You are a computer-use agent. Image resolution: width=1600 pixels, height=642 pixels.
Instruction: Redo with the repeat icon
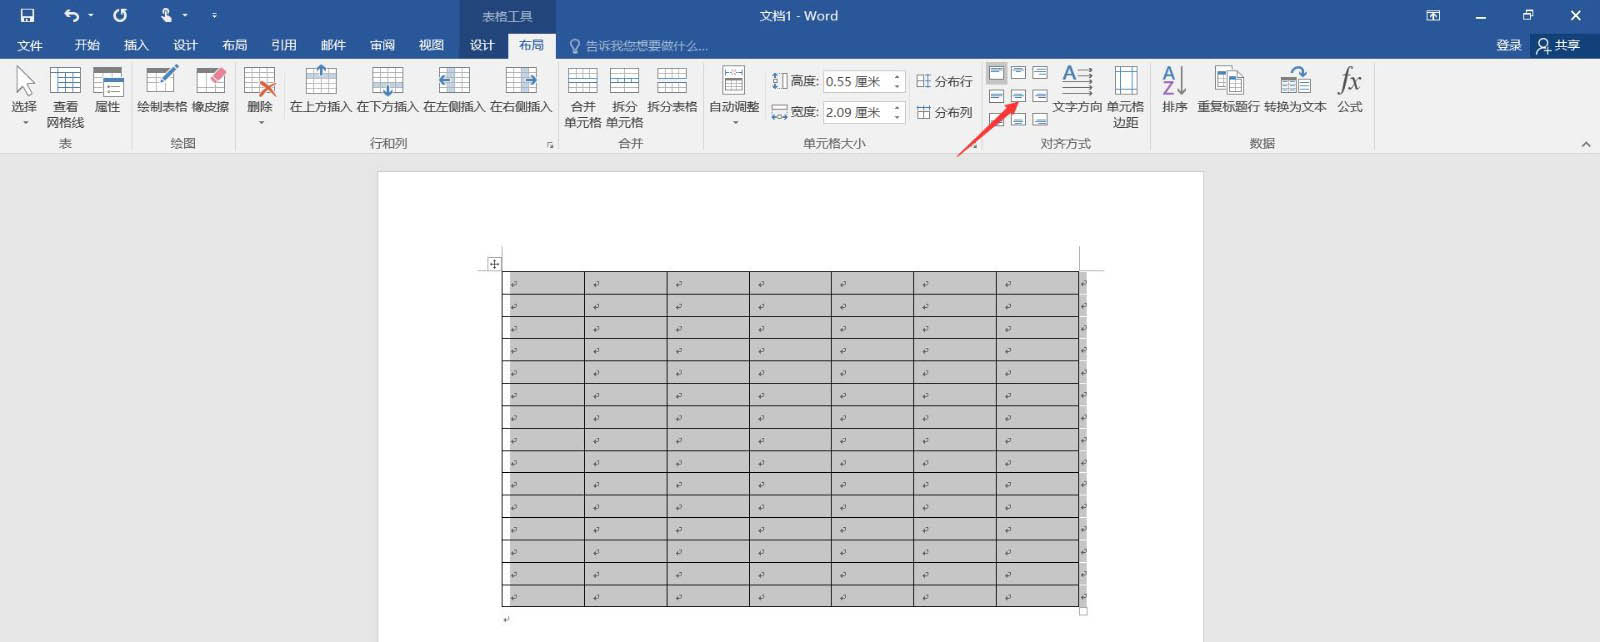coord(120,15)
